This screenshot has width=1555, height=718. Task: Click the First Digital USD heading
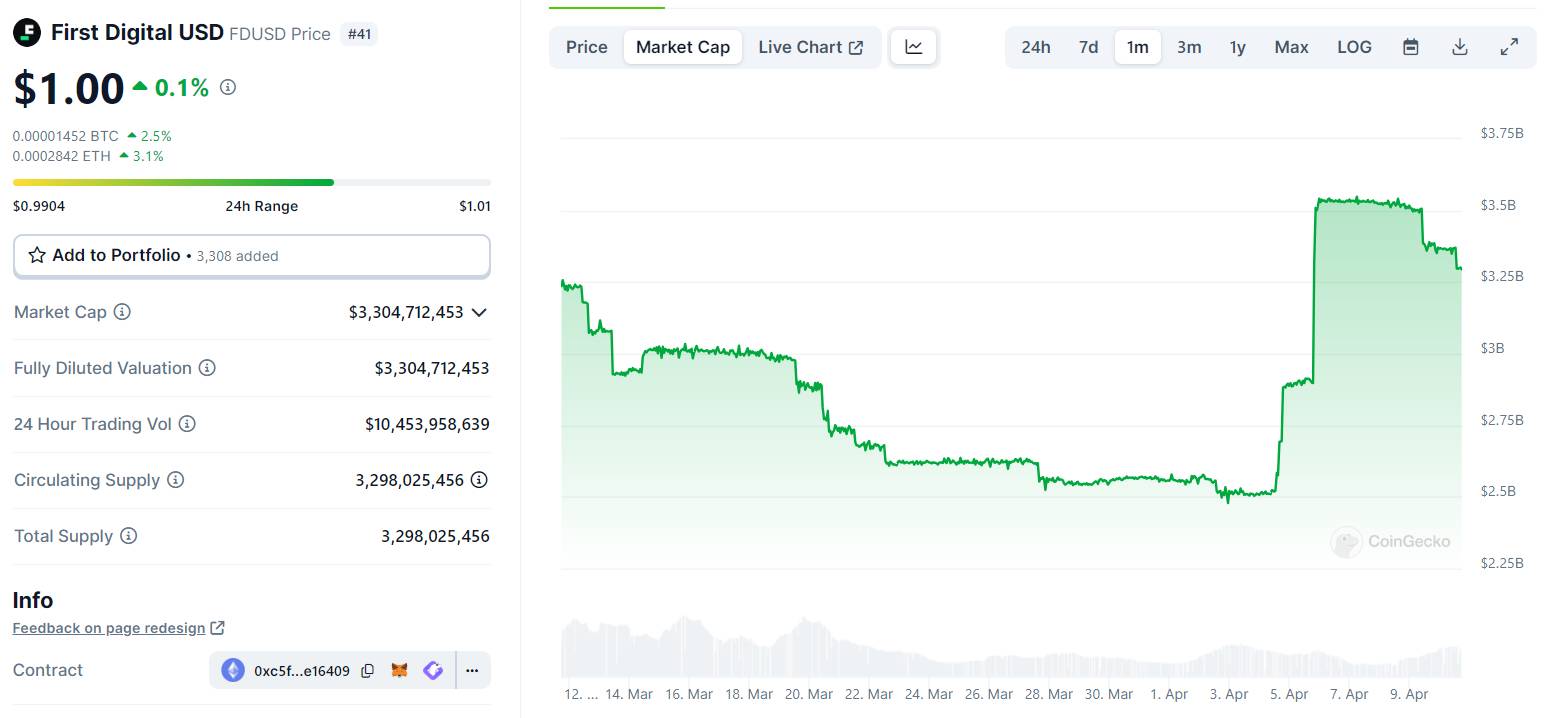(137, 33)
